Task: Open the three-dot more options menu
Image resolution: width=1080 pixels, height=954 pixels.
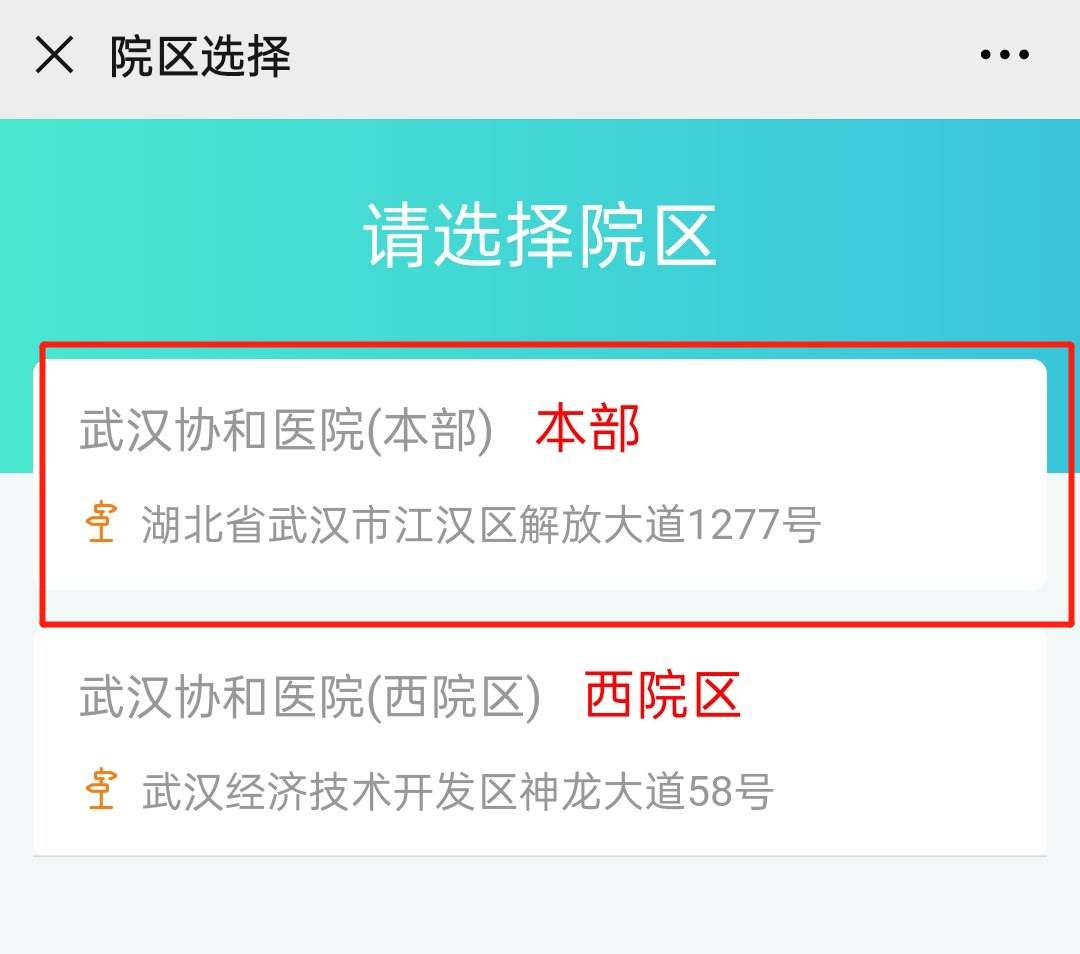Action: (1004, 55)
